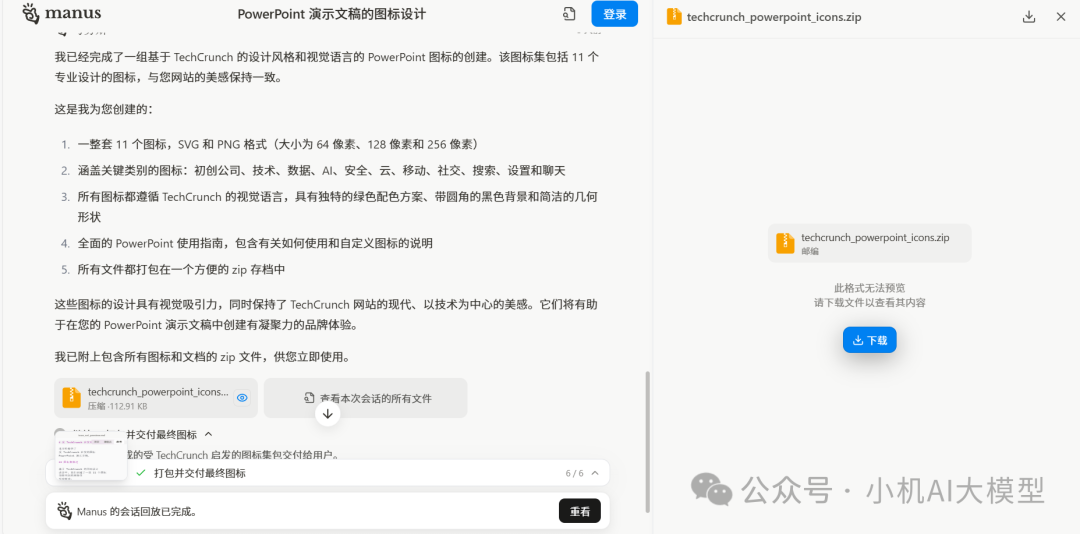Click the 压缩 · 112.91 KB file size text

pos(116,406)
